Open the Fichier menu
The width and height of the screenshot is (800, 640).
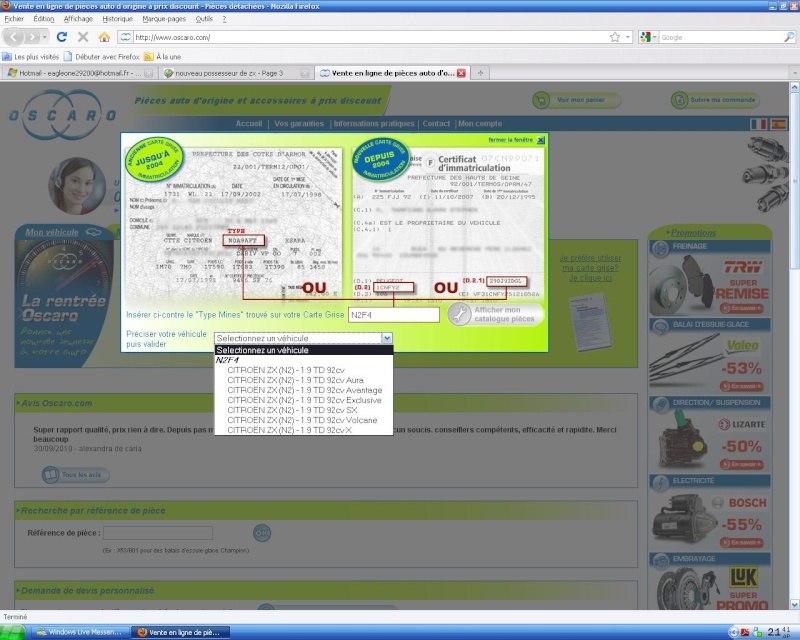point(14,19)
